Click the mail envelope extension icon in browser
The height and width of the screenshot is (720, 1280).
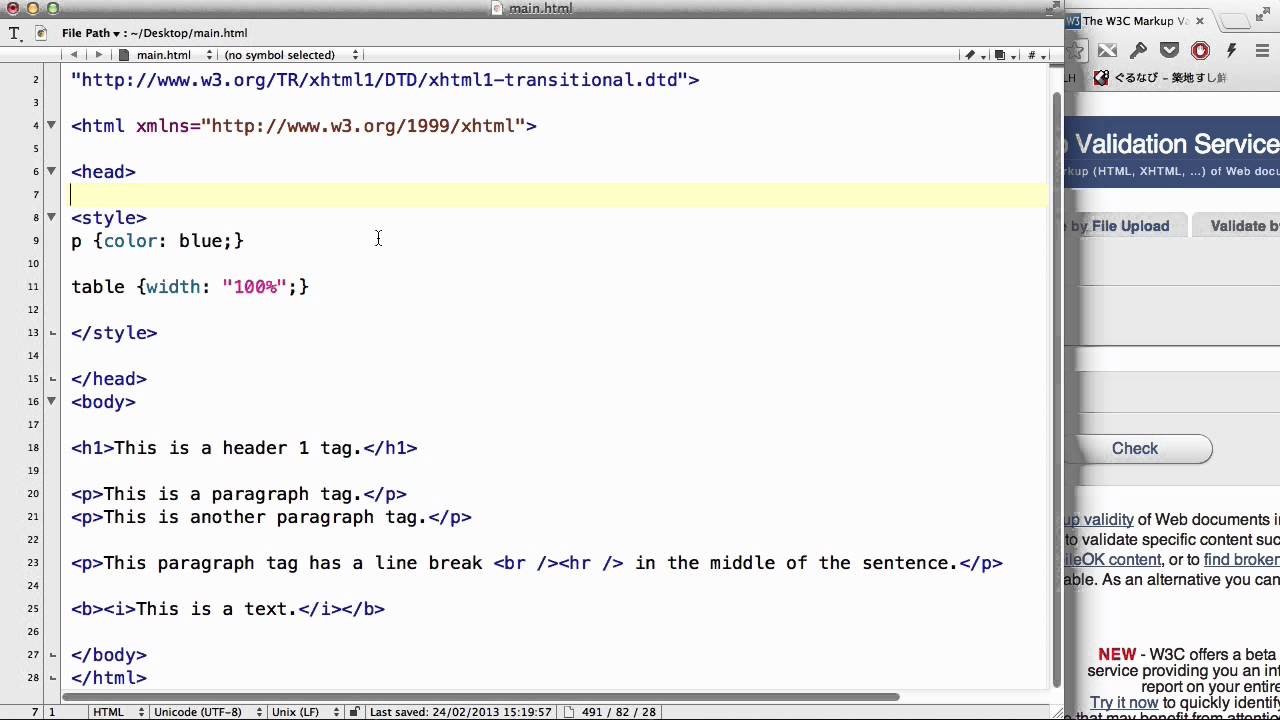coord(1107,50)
